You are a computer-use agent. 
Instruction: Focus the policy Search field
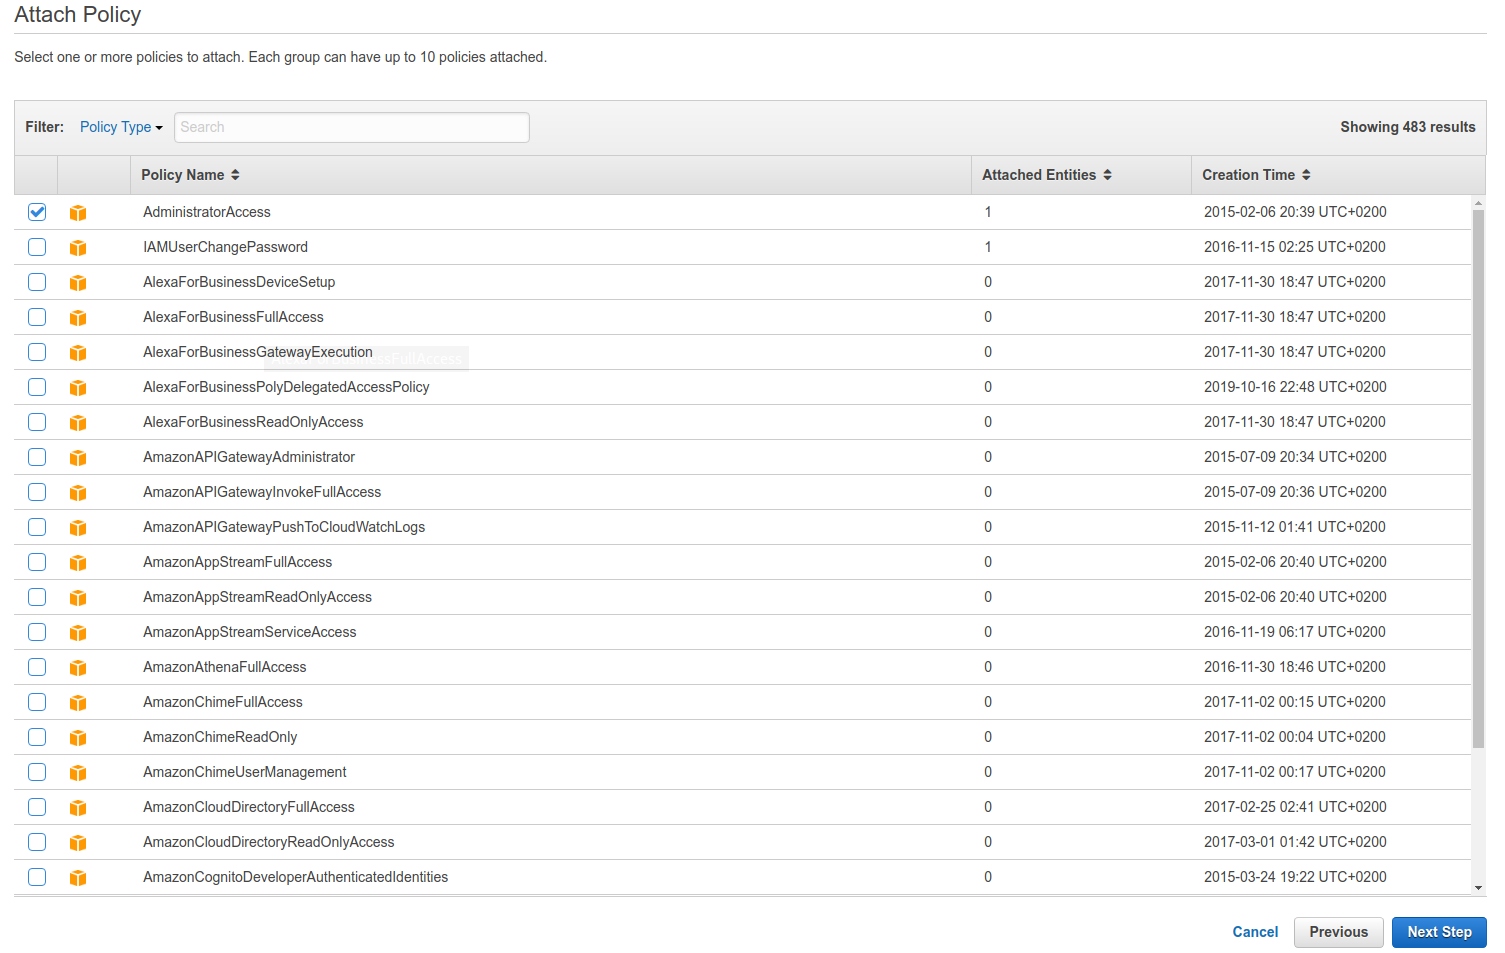coord(352,127)
